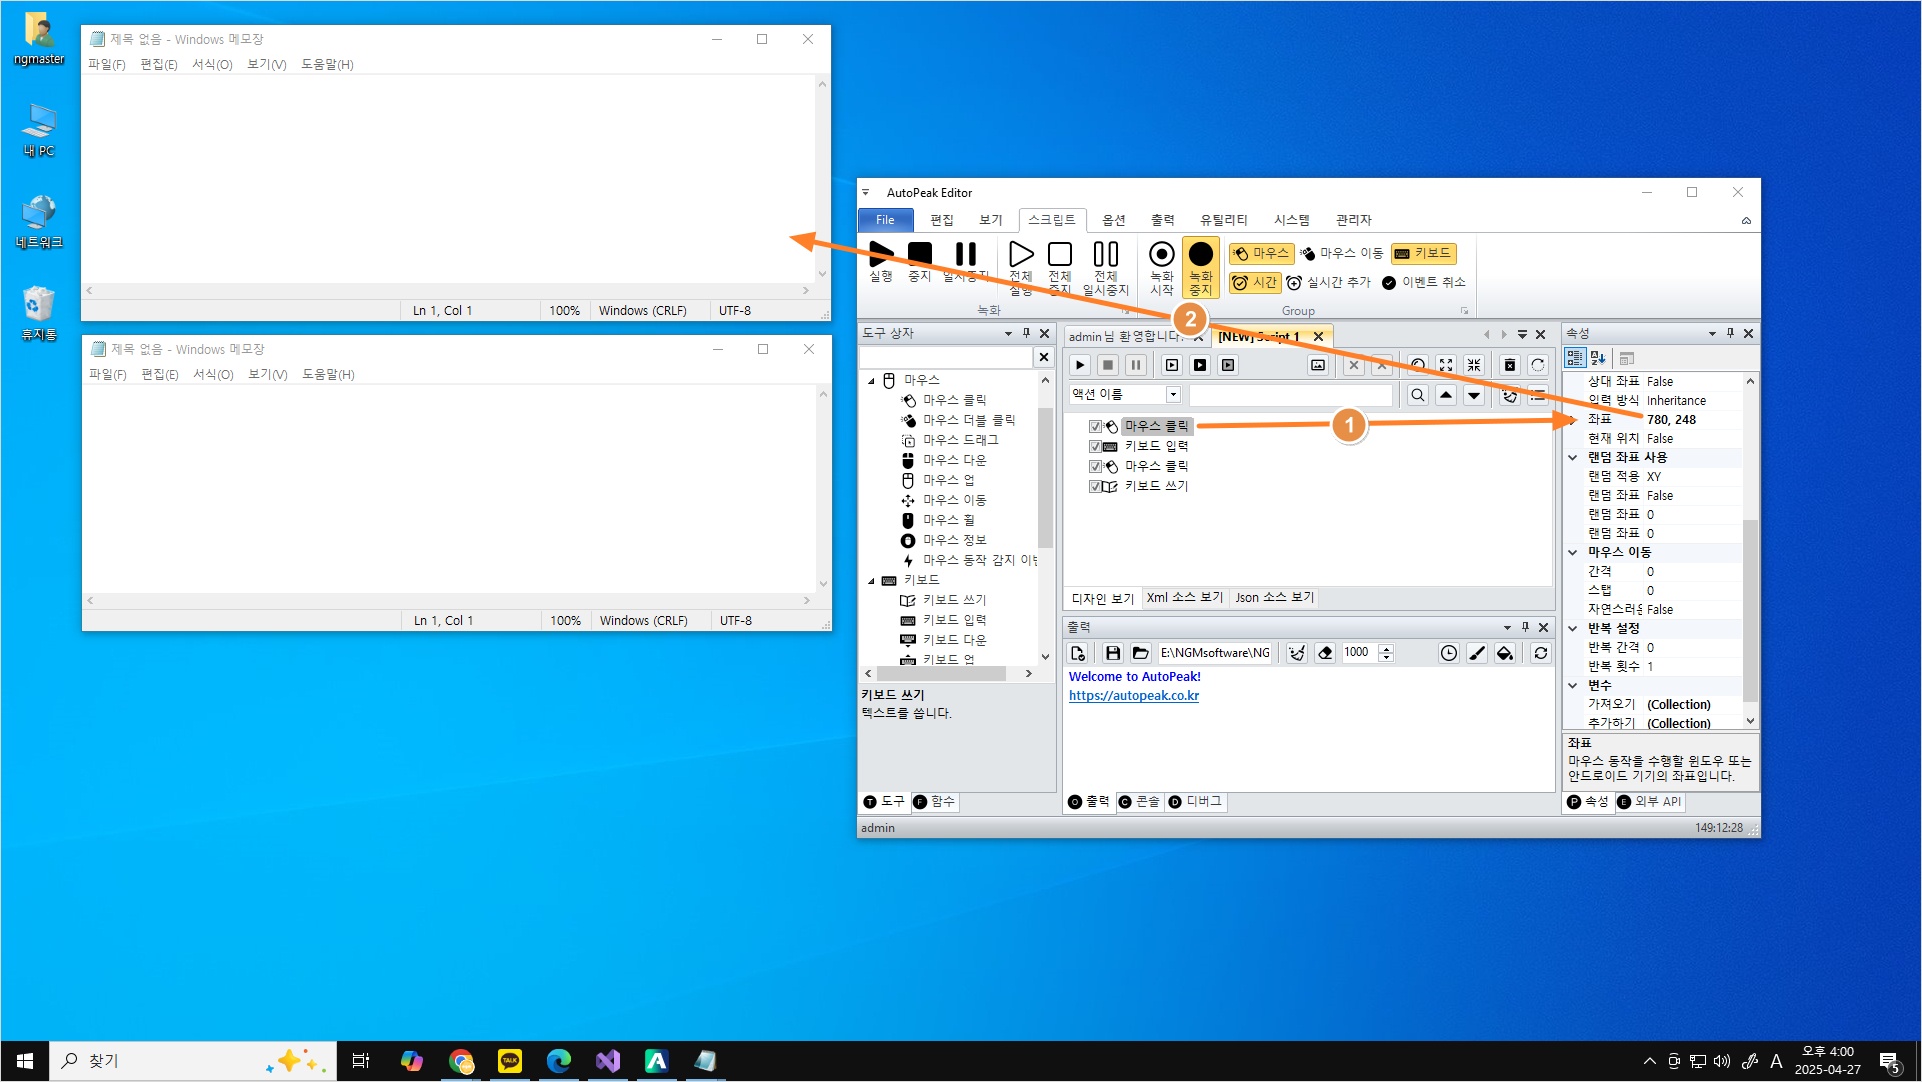Click the 실행 run button in ribbon

880,262
